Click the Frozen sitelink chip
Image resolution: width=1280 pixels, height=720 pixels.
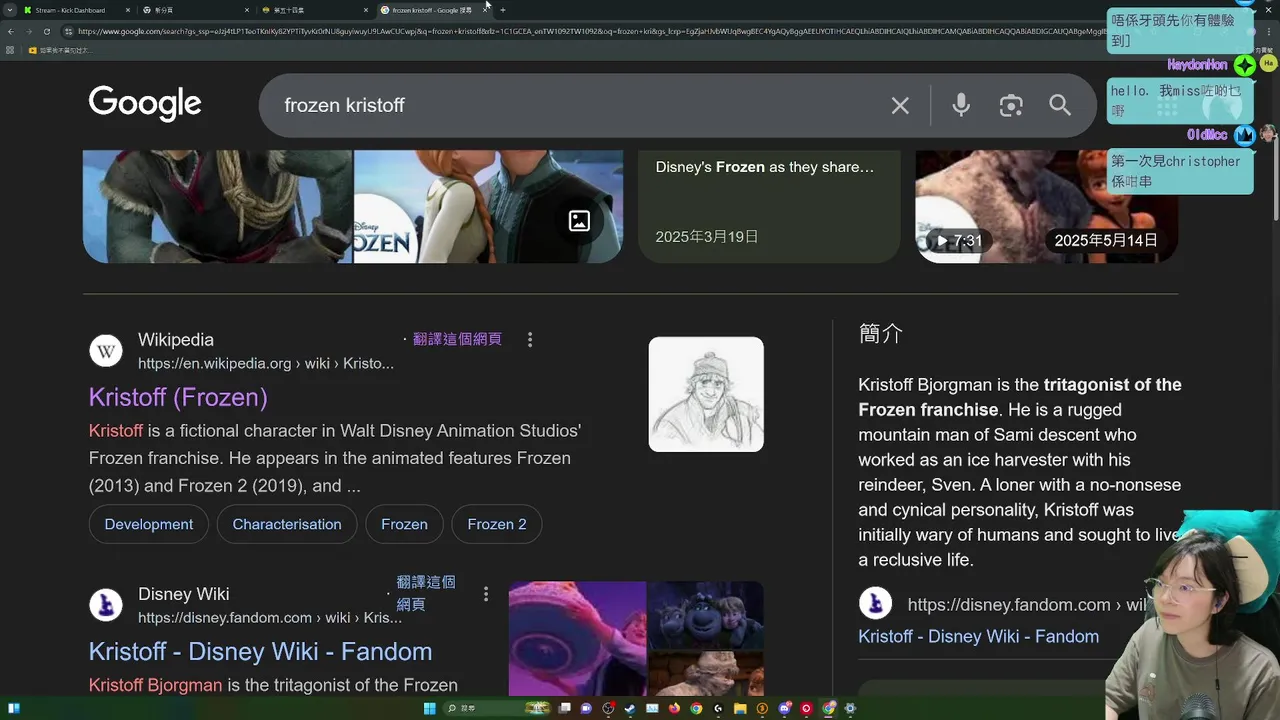pos(404,524)
